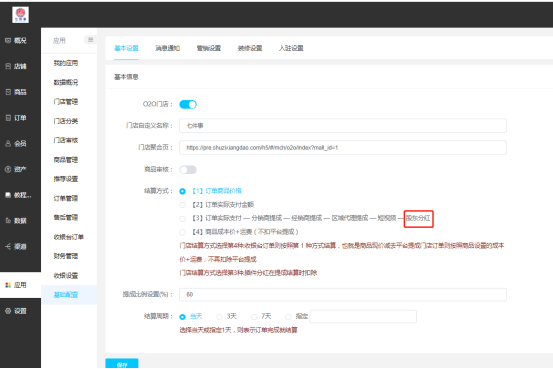Open 数据概况 in the submenu
553x369 pixels.
(x=66, y=83)
